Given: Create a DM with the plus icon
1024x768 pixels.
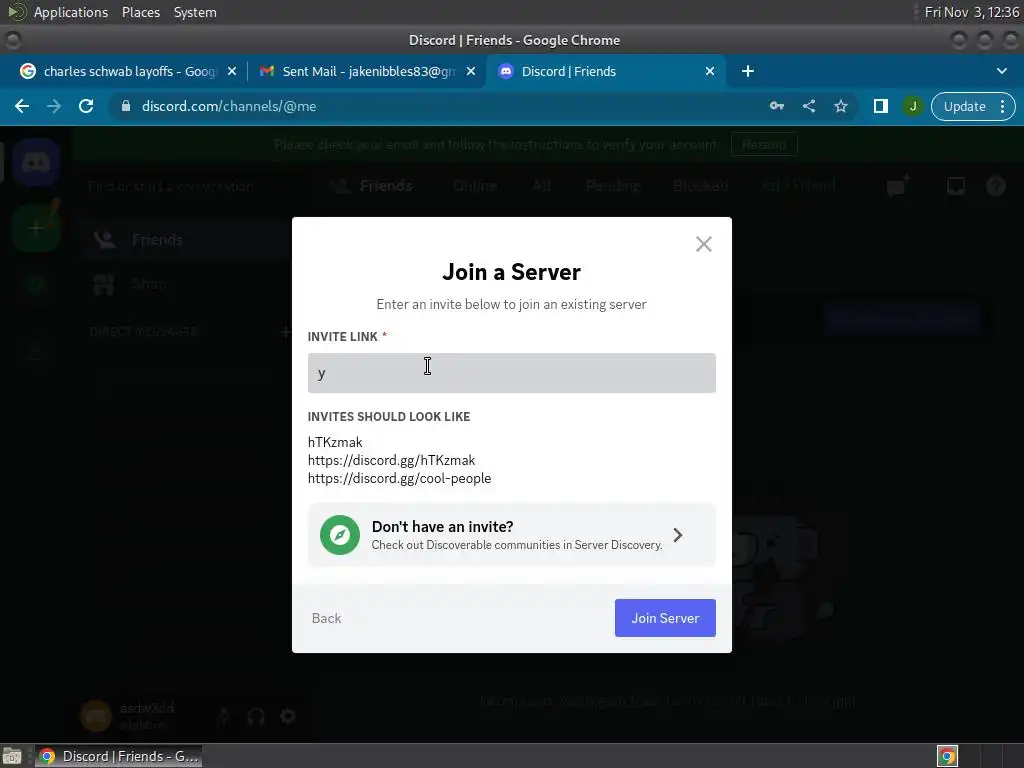Looking at the screenshot, I should (285, 332).
